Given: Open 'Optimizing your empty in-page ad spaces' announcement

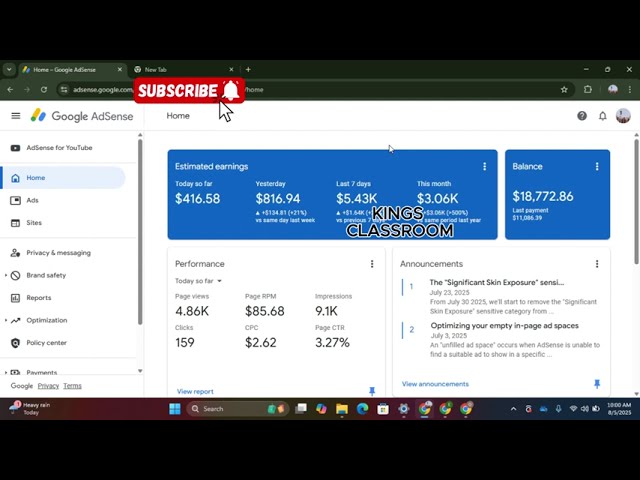Looking at the screenshot, I should (504, 326).
